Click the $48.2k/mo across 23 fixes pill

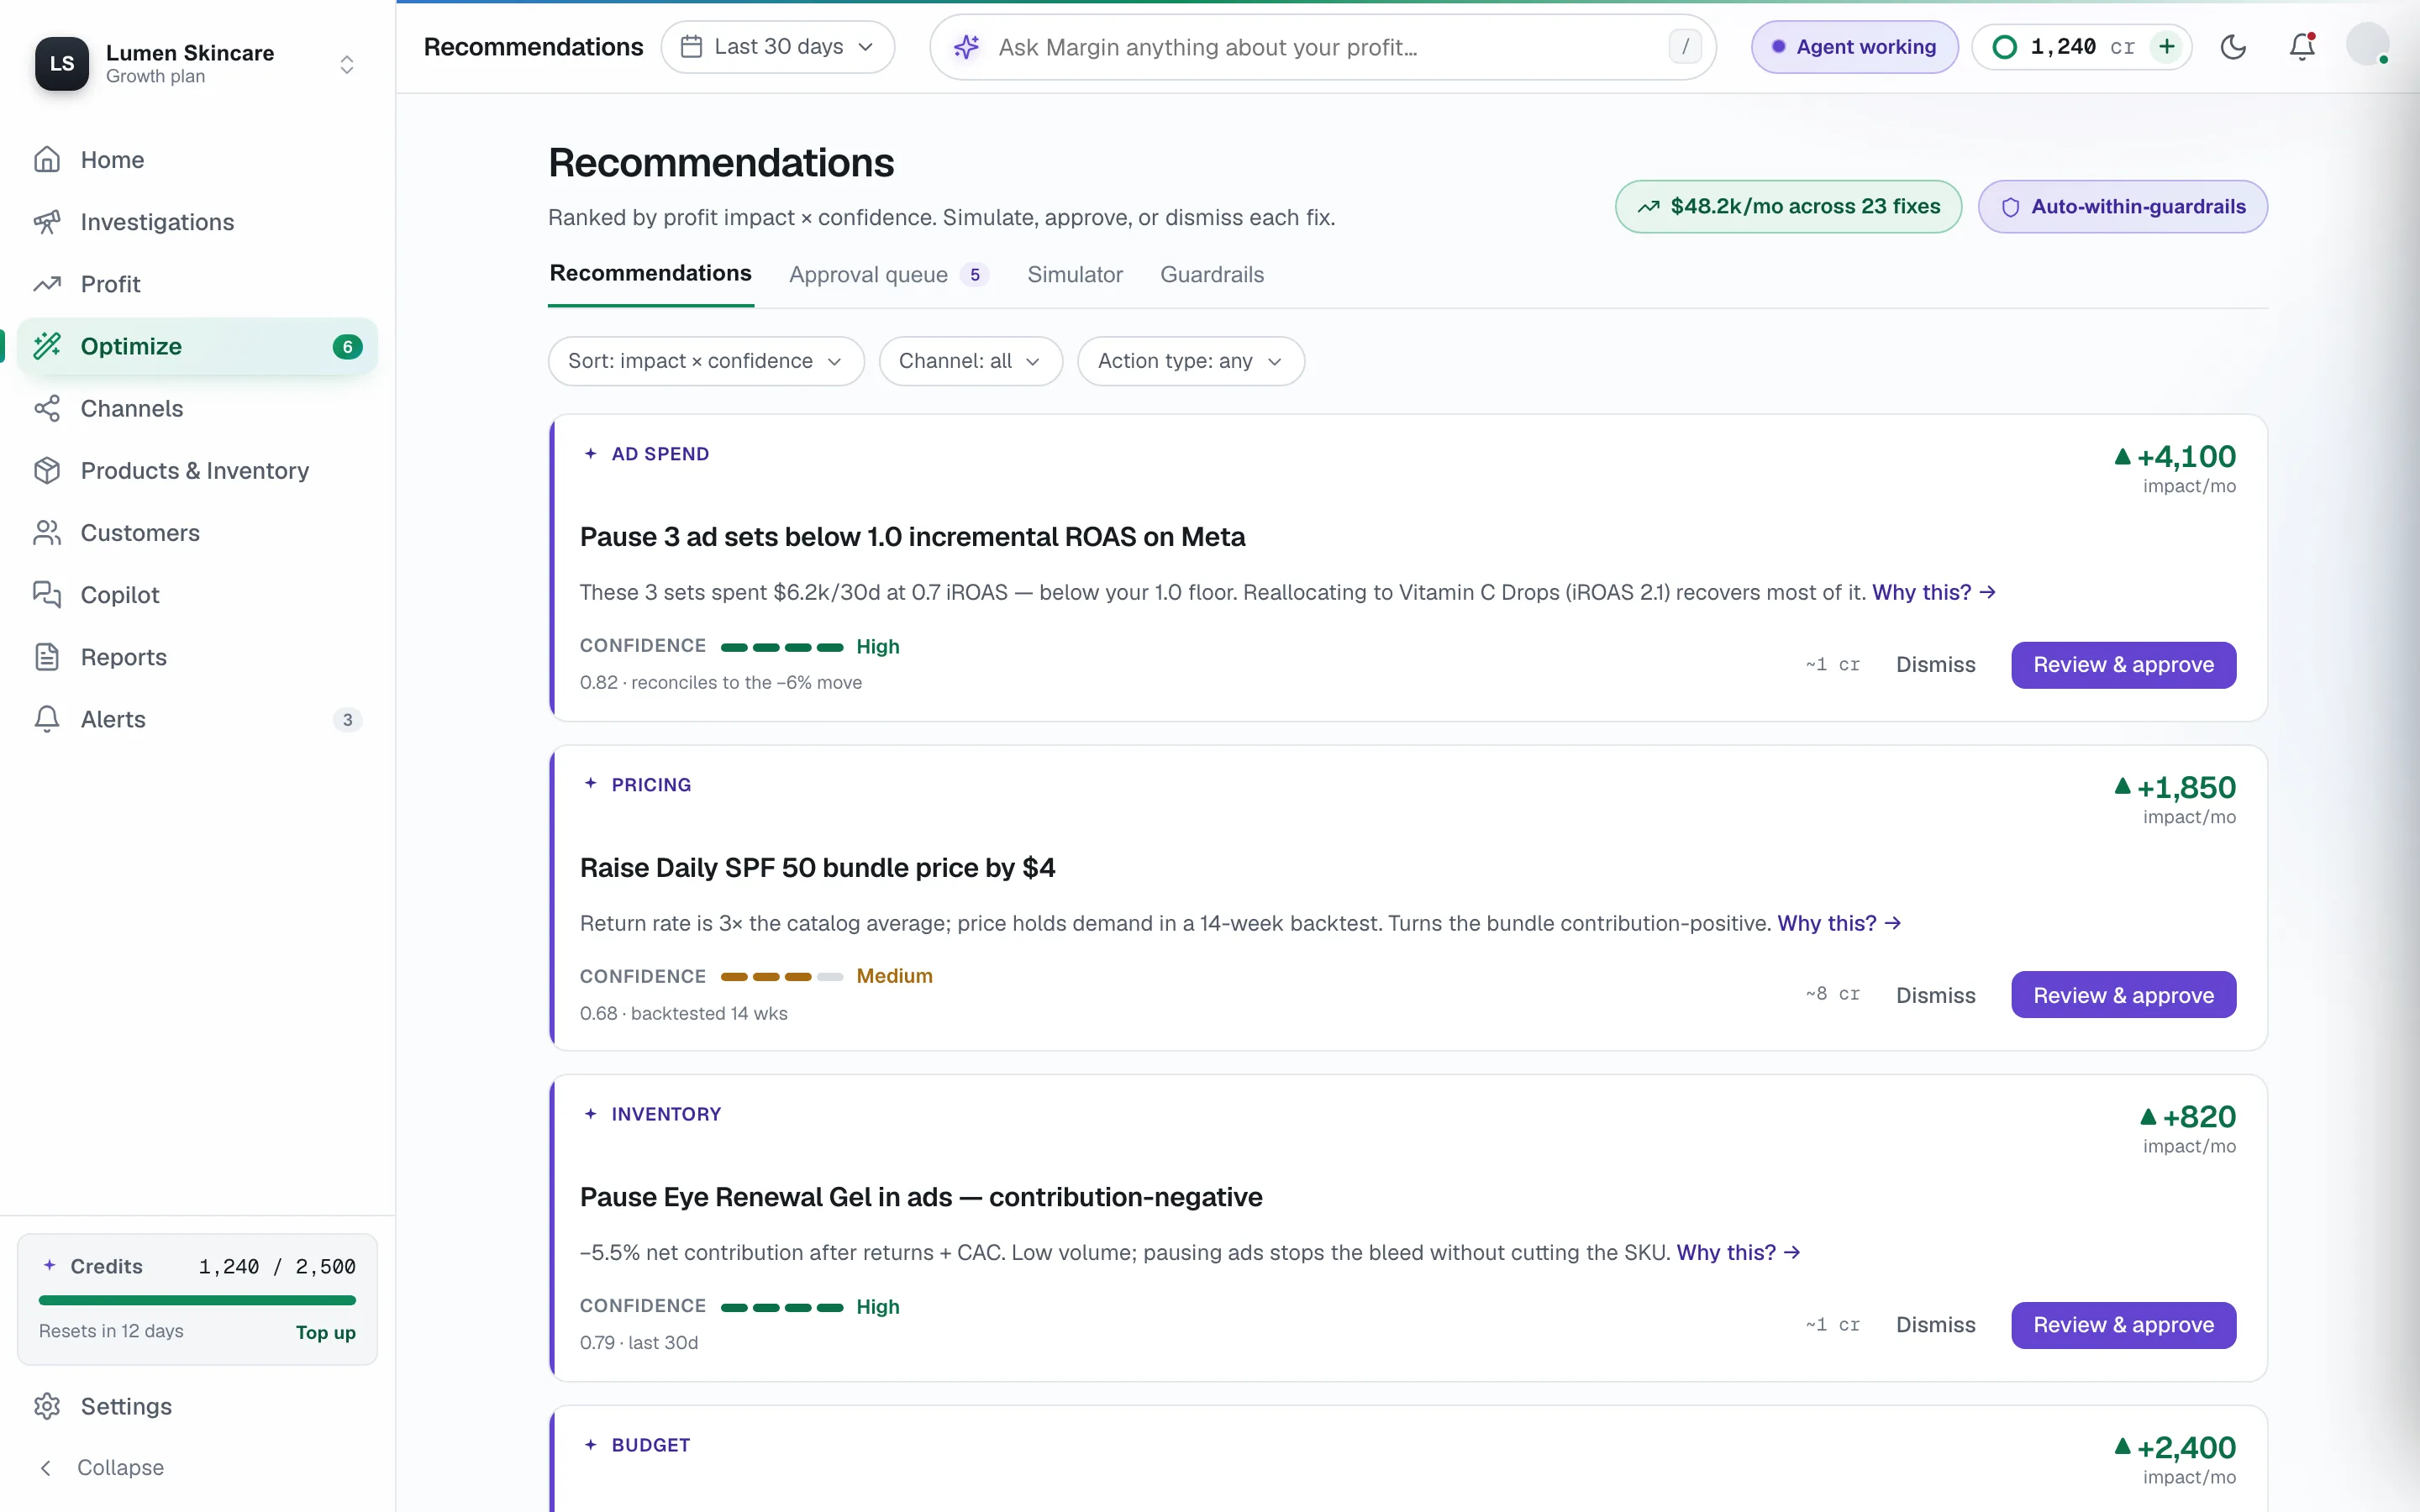1788,207
